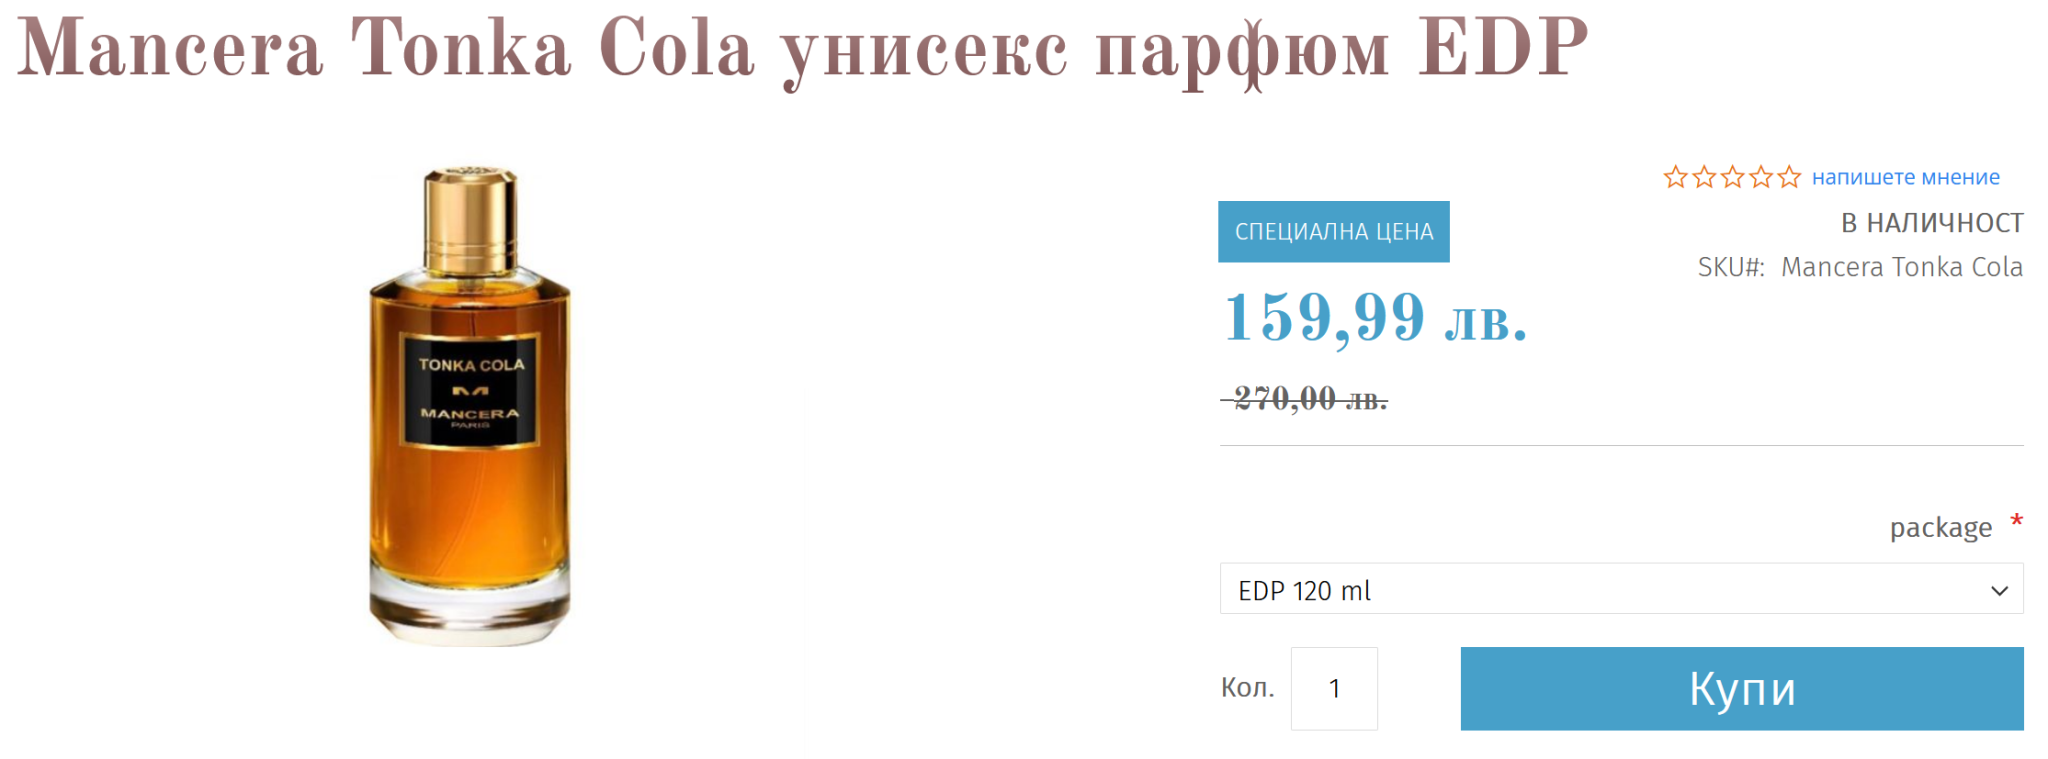Click the 'В НАЛИЧНОСТ' stock status
Viewport: 2048px width, 759px height.
(1932, 223)
